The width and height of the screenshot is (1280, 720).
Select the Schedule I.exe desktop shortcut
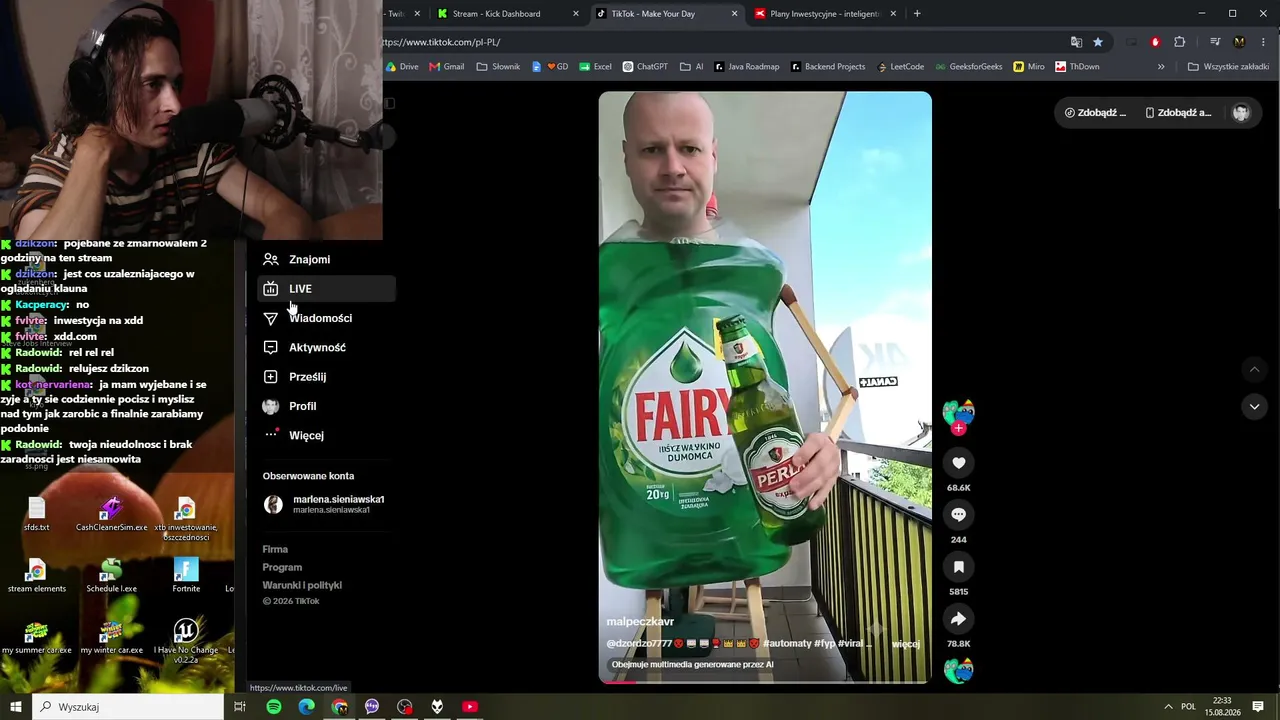[x=111, y=576]
